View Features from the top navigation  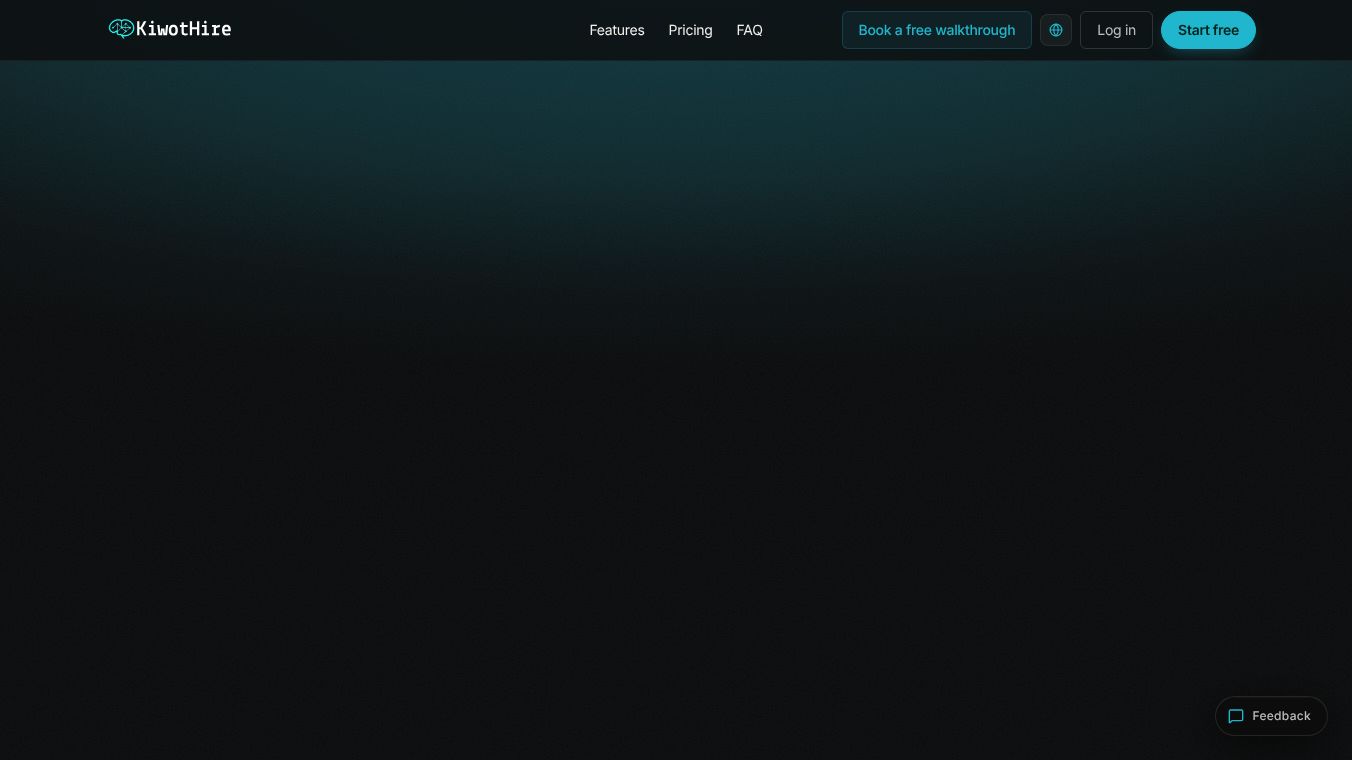pos(617,30)
